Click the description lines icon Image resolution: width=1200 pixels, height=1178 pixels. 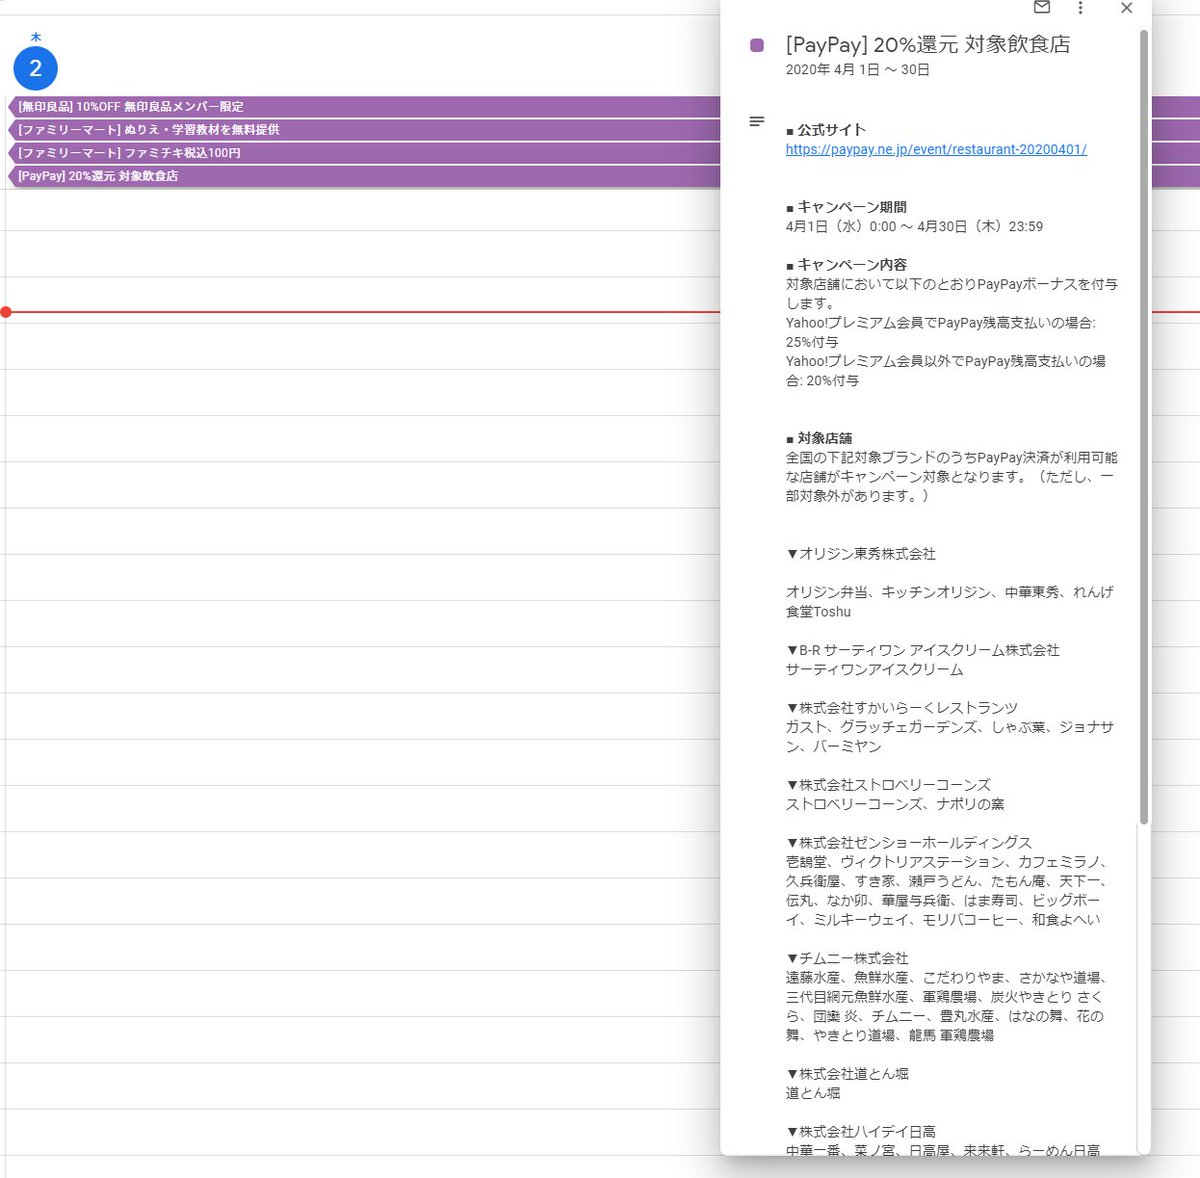click(757, 121)
